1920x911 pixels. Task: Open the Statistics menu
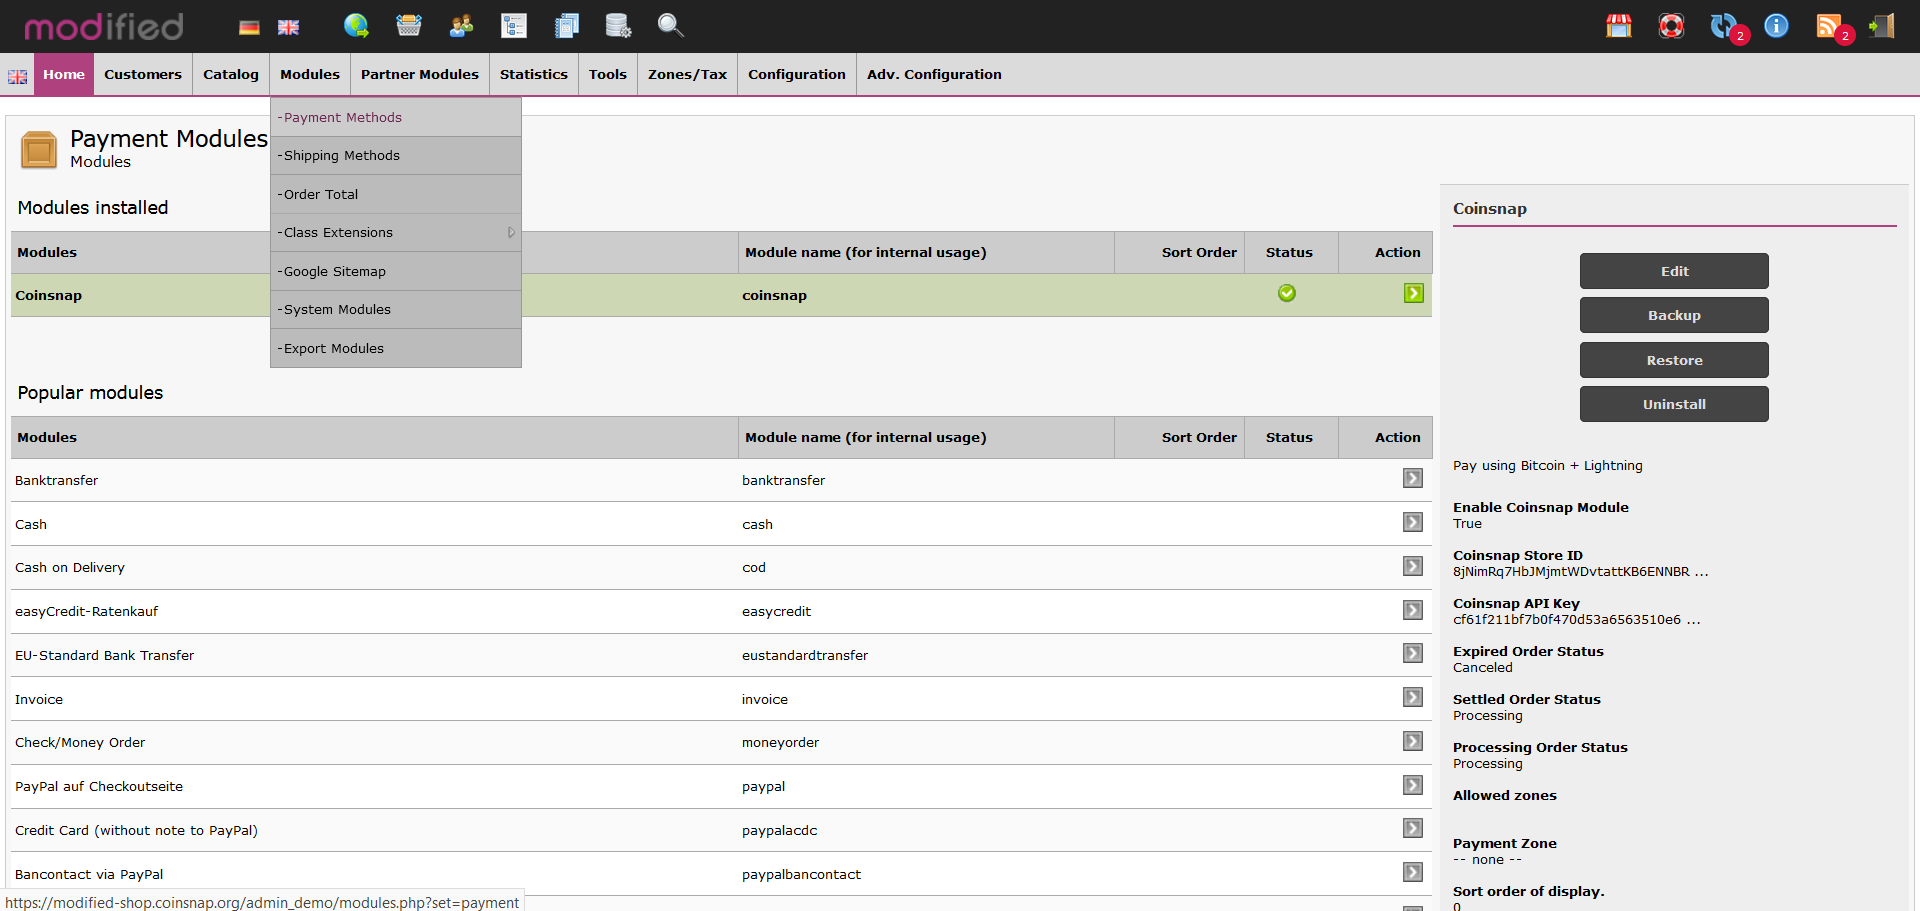point(534,74)
